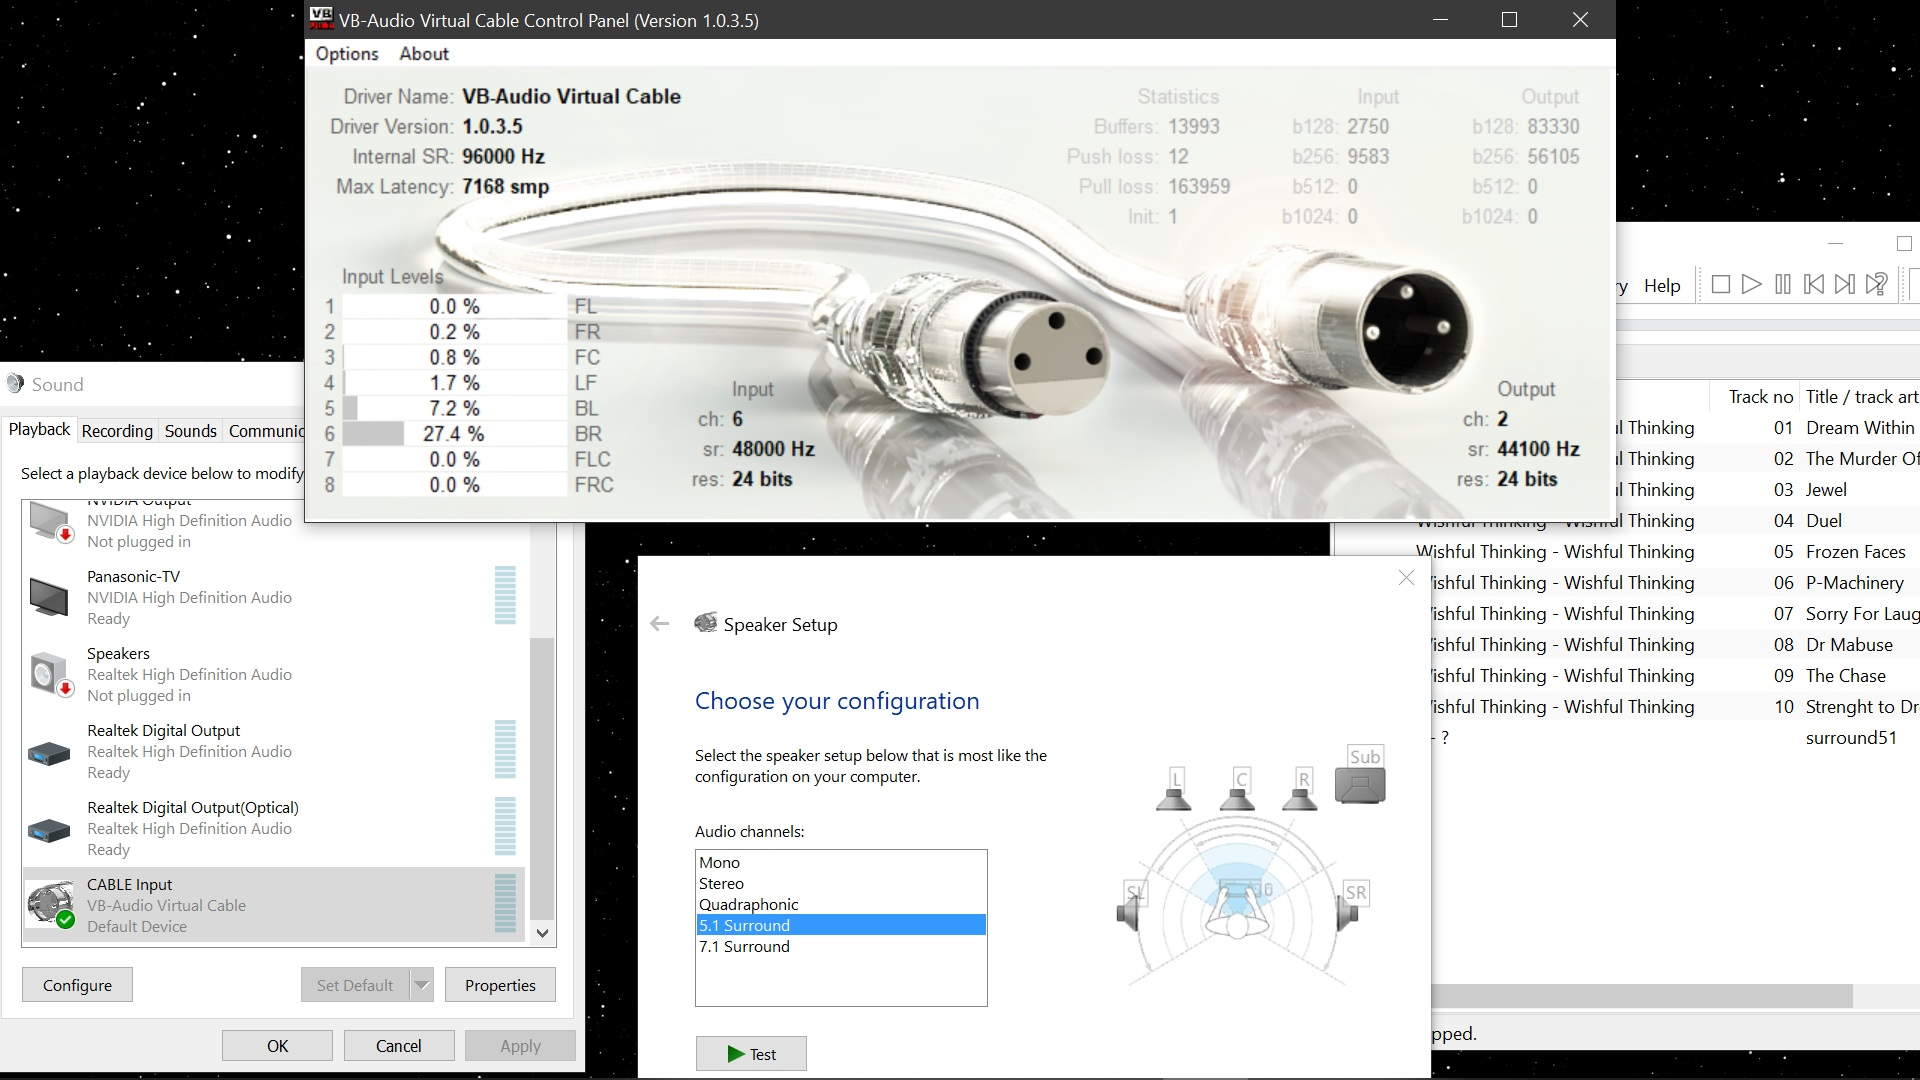
Task: Click the playback device list scrollbar thumb
Action: coord(542,778)
